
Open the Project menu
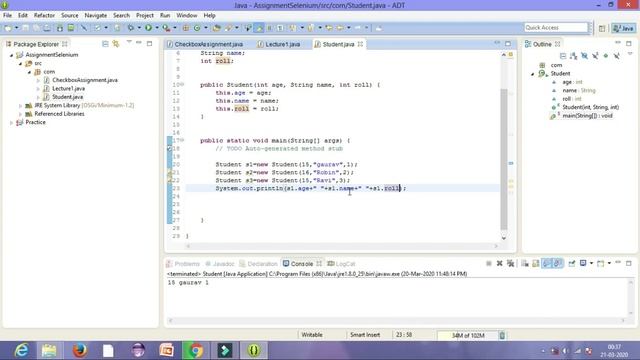pyautogui.click(x=145, y=15)
